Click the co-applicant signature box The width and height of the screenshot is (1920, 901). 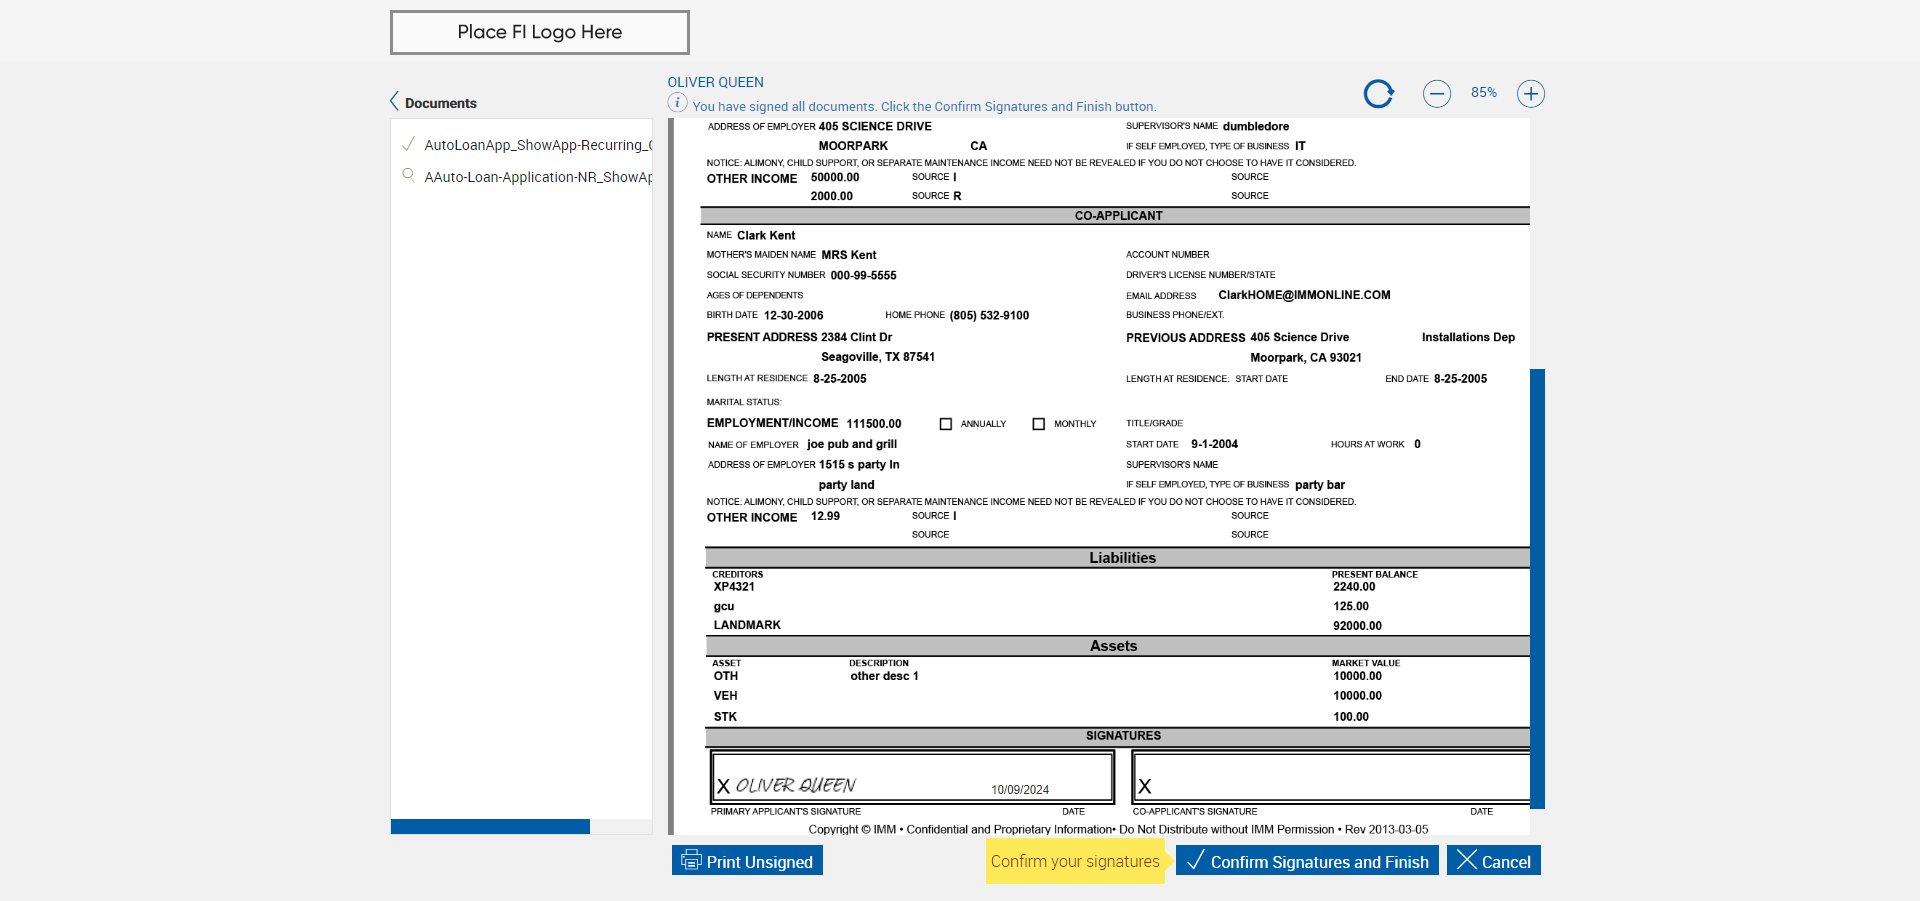click(x=1331, y=778)
